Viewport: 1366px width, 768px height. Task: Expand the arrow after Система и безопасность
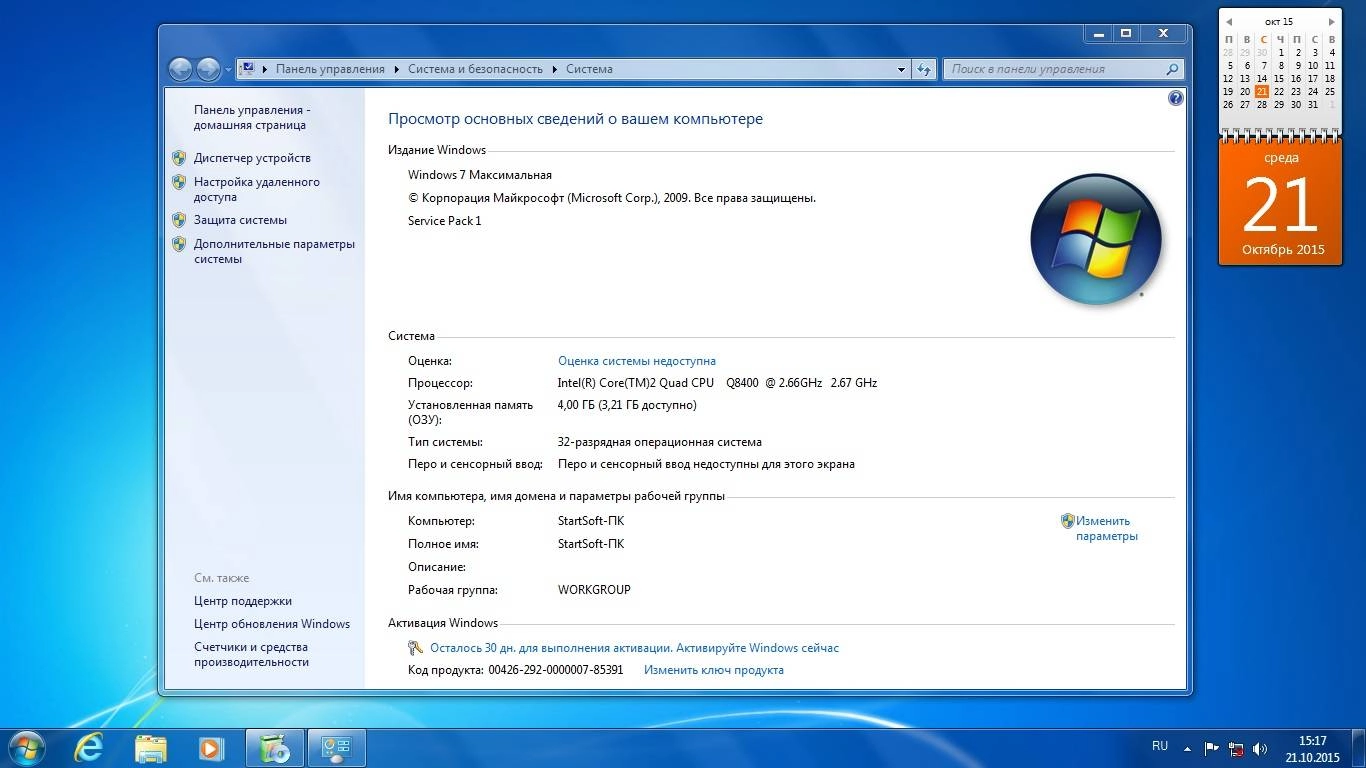(554, 69)
